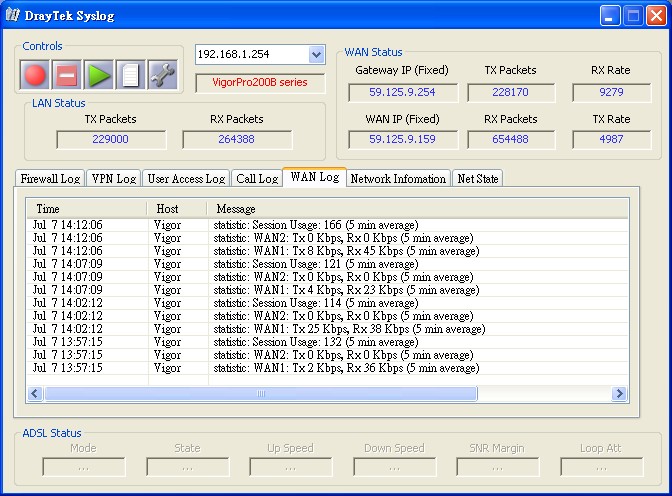Screen dimensions: 672x496
Task: Click the ADSL Up Speed field
Action: pyautogui.click(x=291, y=467)
